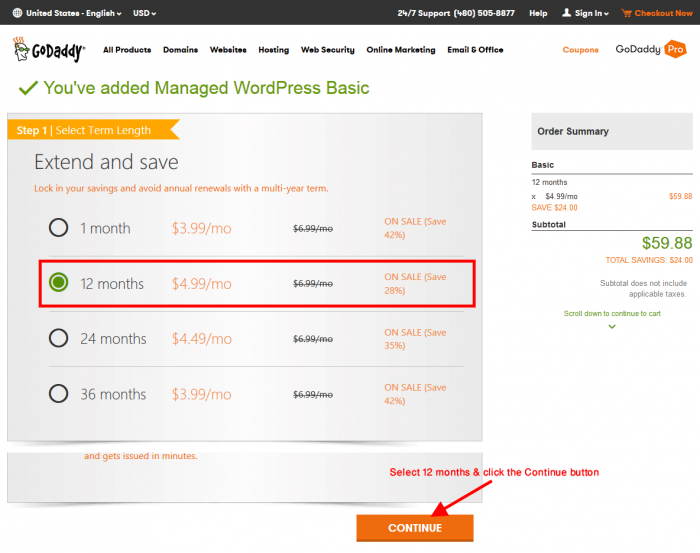Click ON SALE (Save 28%) text
The width and height of the screenshot is (700, 553).
click(x=415, y=283)
